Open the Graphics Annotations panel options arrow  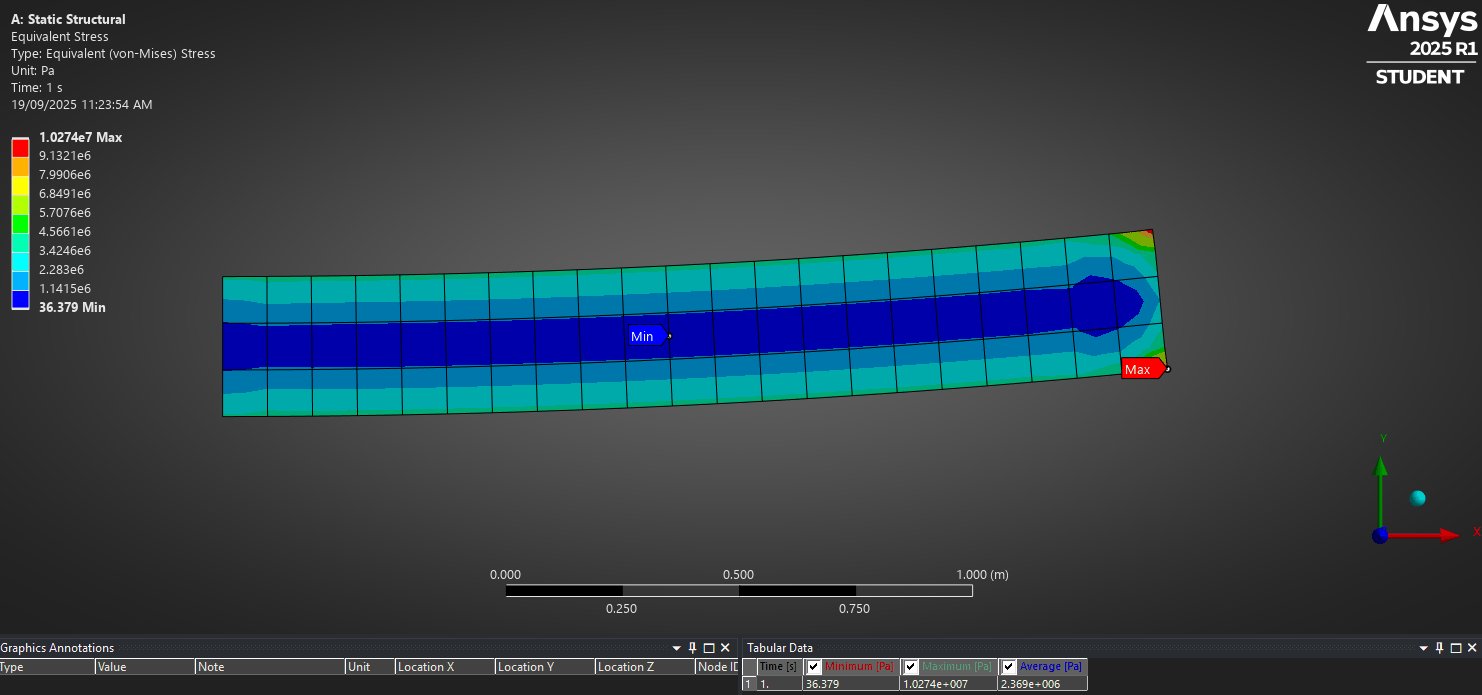pos(676,648)
